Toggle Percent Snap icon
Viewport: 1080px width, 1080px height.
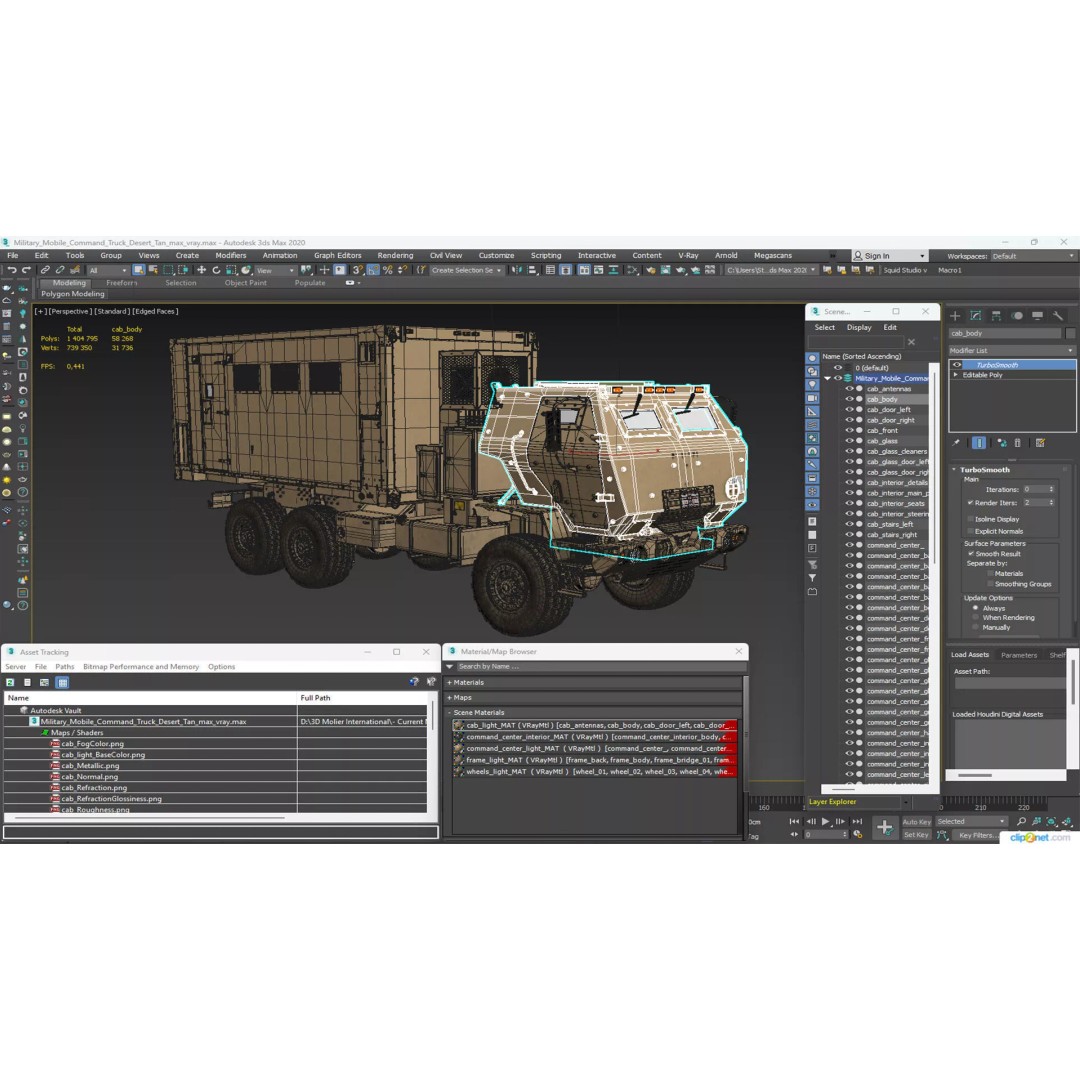click(x=387, y=270)
